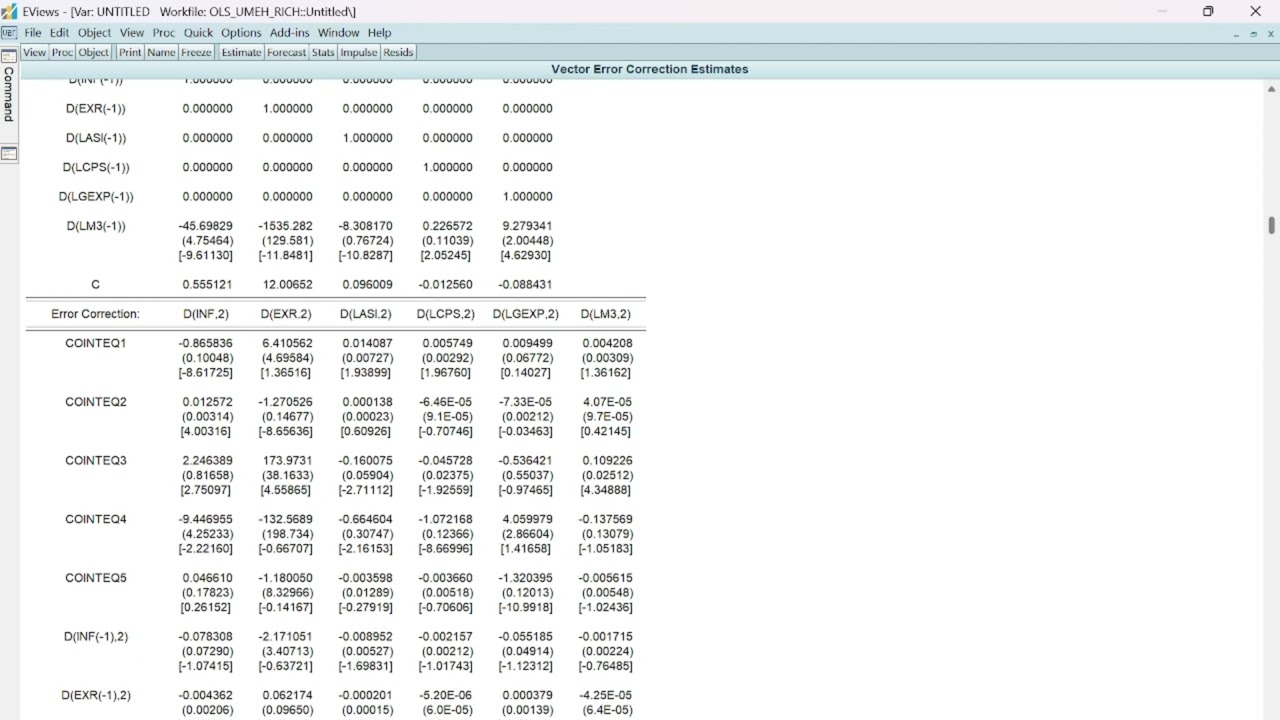
Task: Select the 173.9731 coefficient cell
Action: [x=287, y=461]
